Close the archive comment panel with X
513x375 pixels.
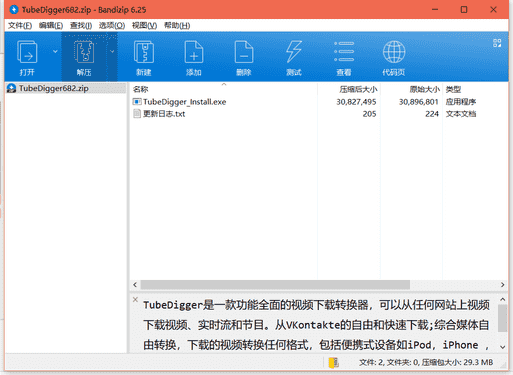pos(135,299)
